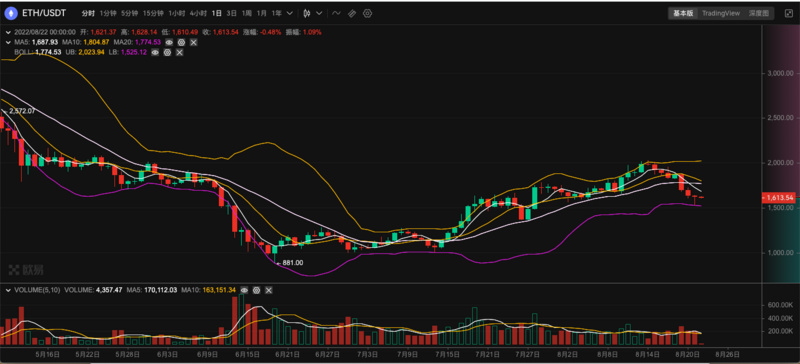Click the 400.00K volume axis label
Viewport: 800px width, 364px height.
tap(781, 318)
